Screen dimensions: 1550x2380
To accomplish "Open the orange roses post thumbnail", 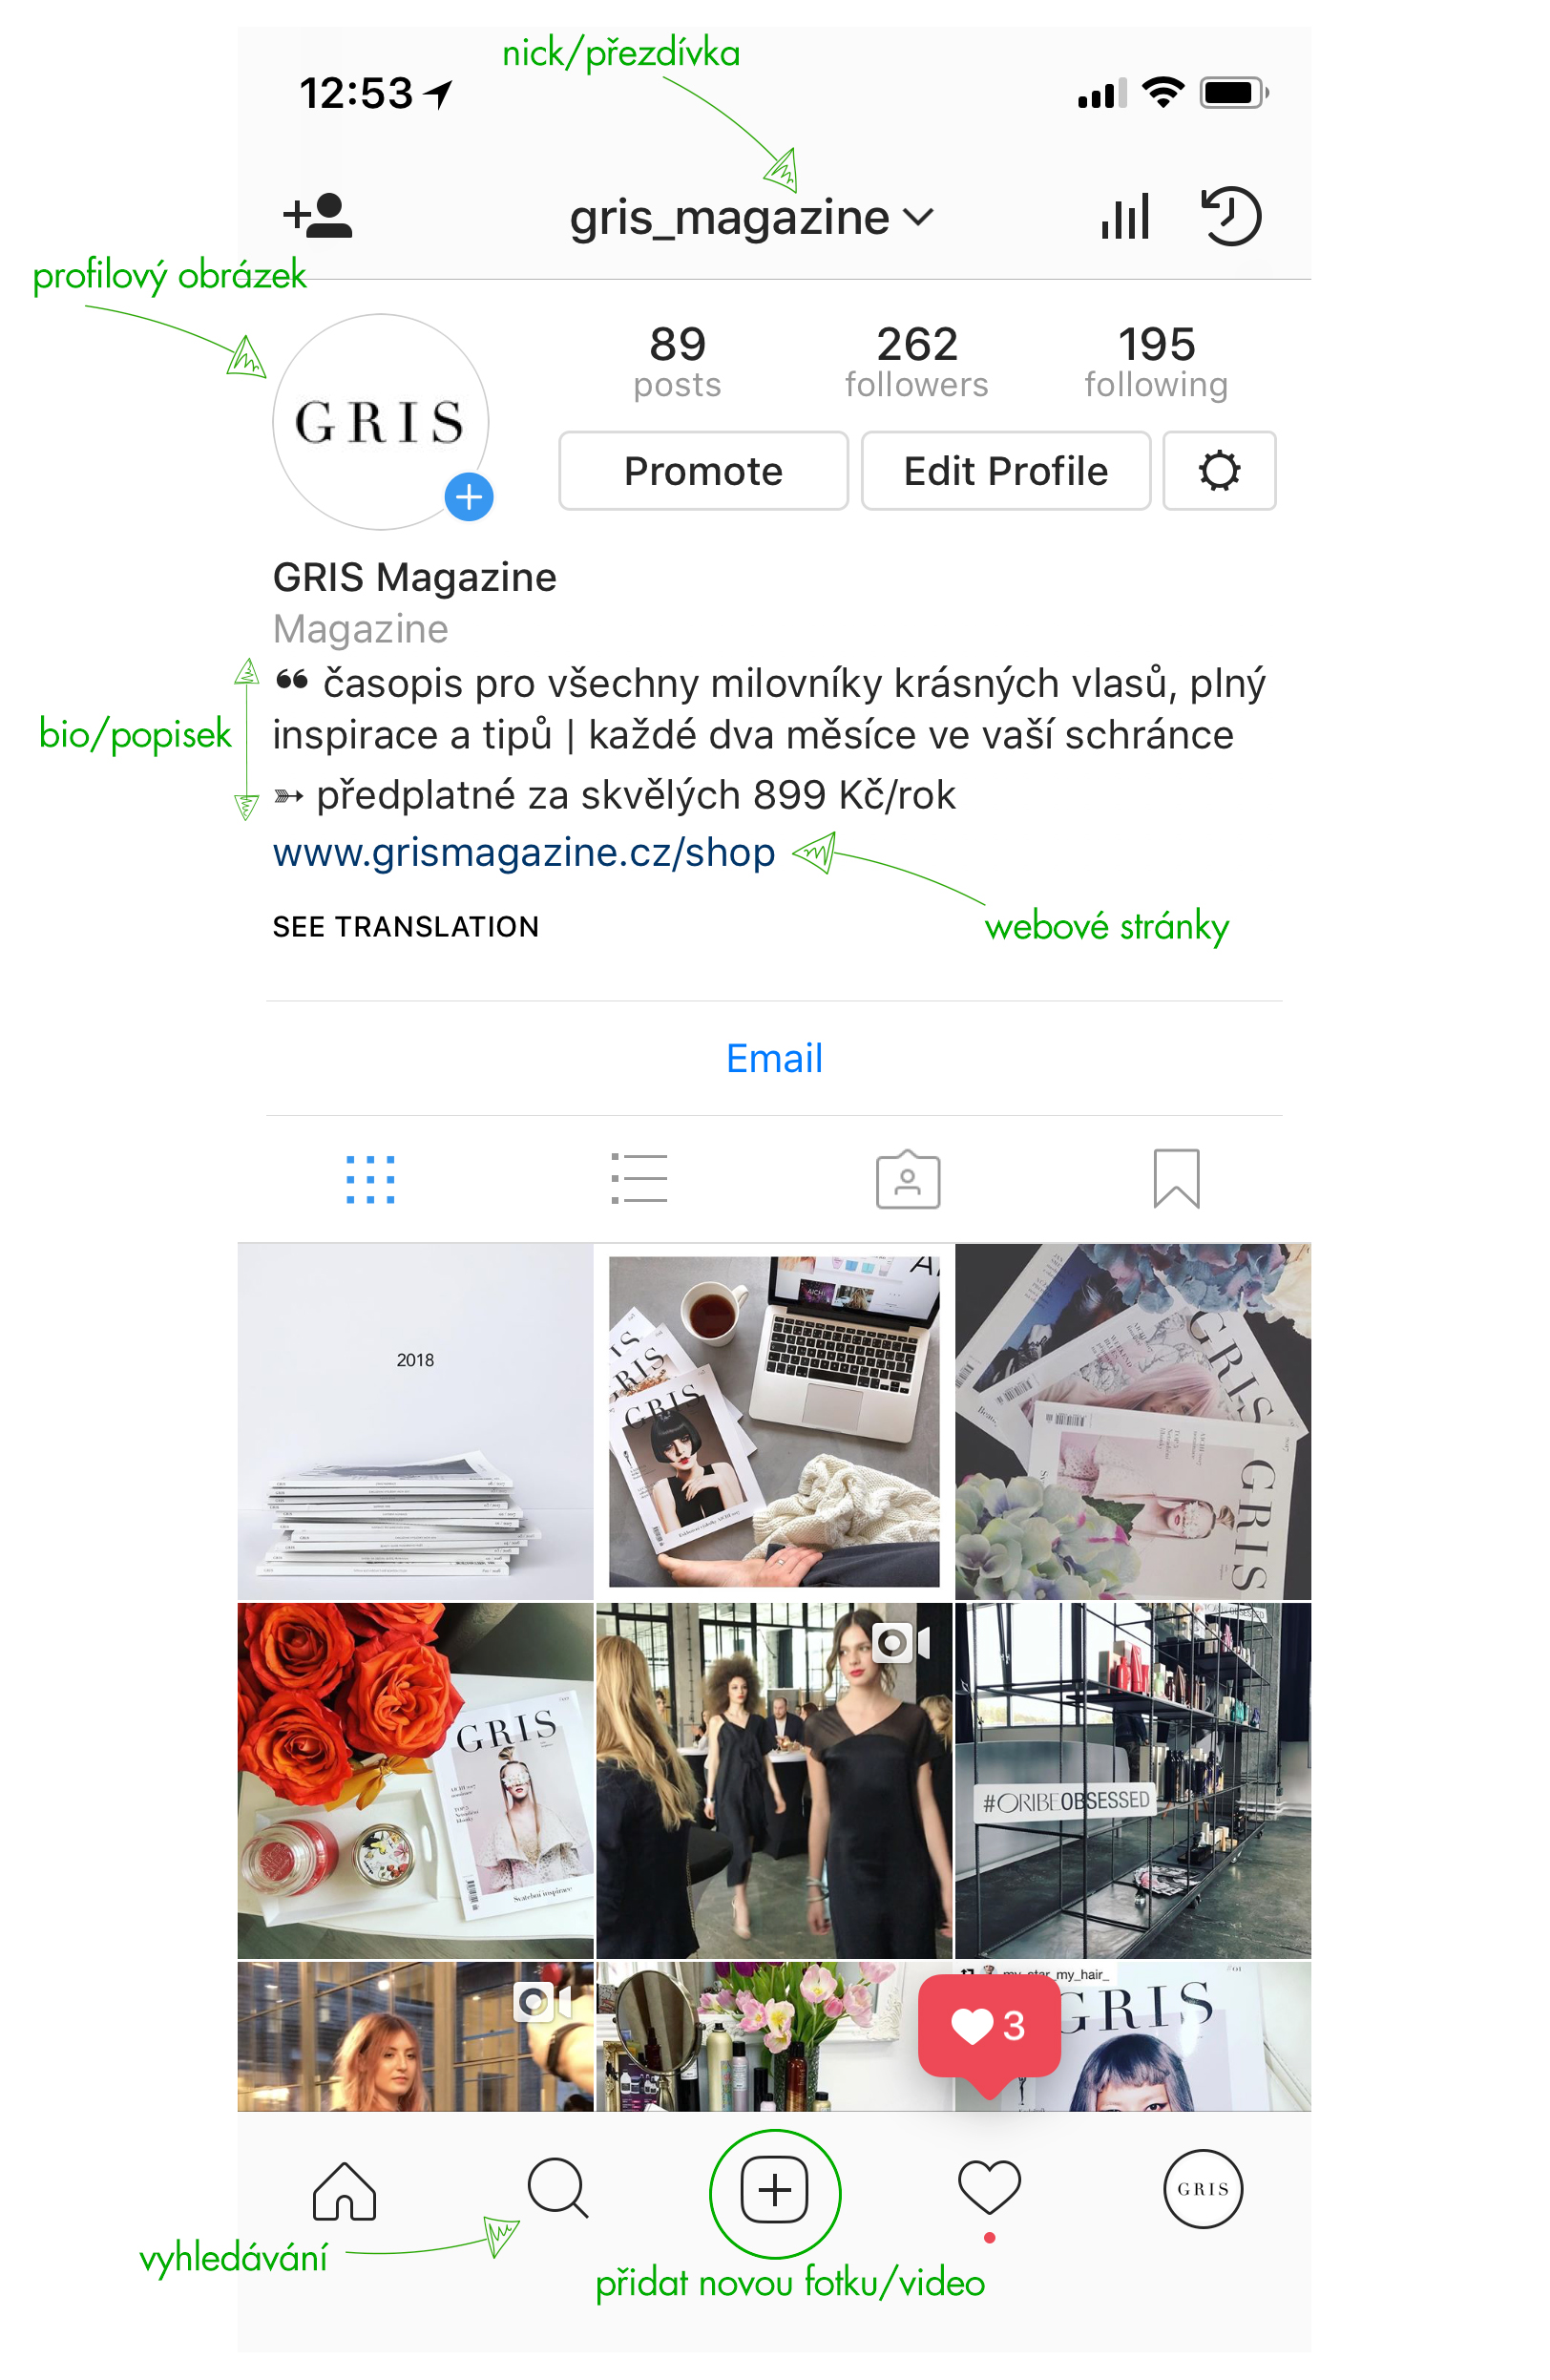I will coord(415,1781).
